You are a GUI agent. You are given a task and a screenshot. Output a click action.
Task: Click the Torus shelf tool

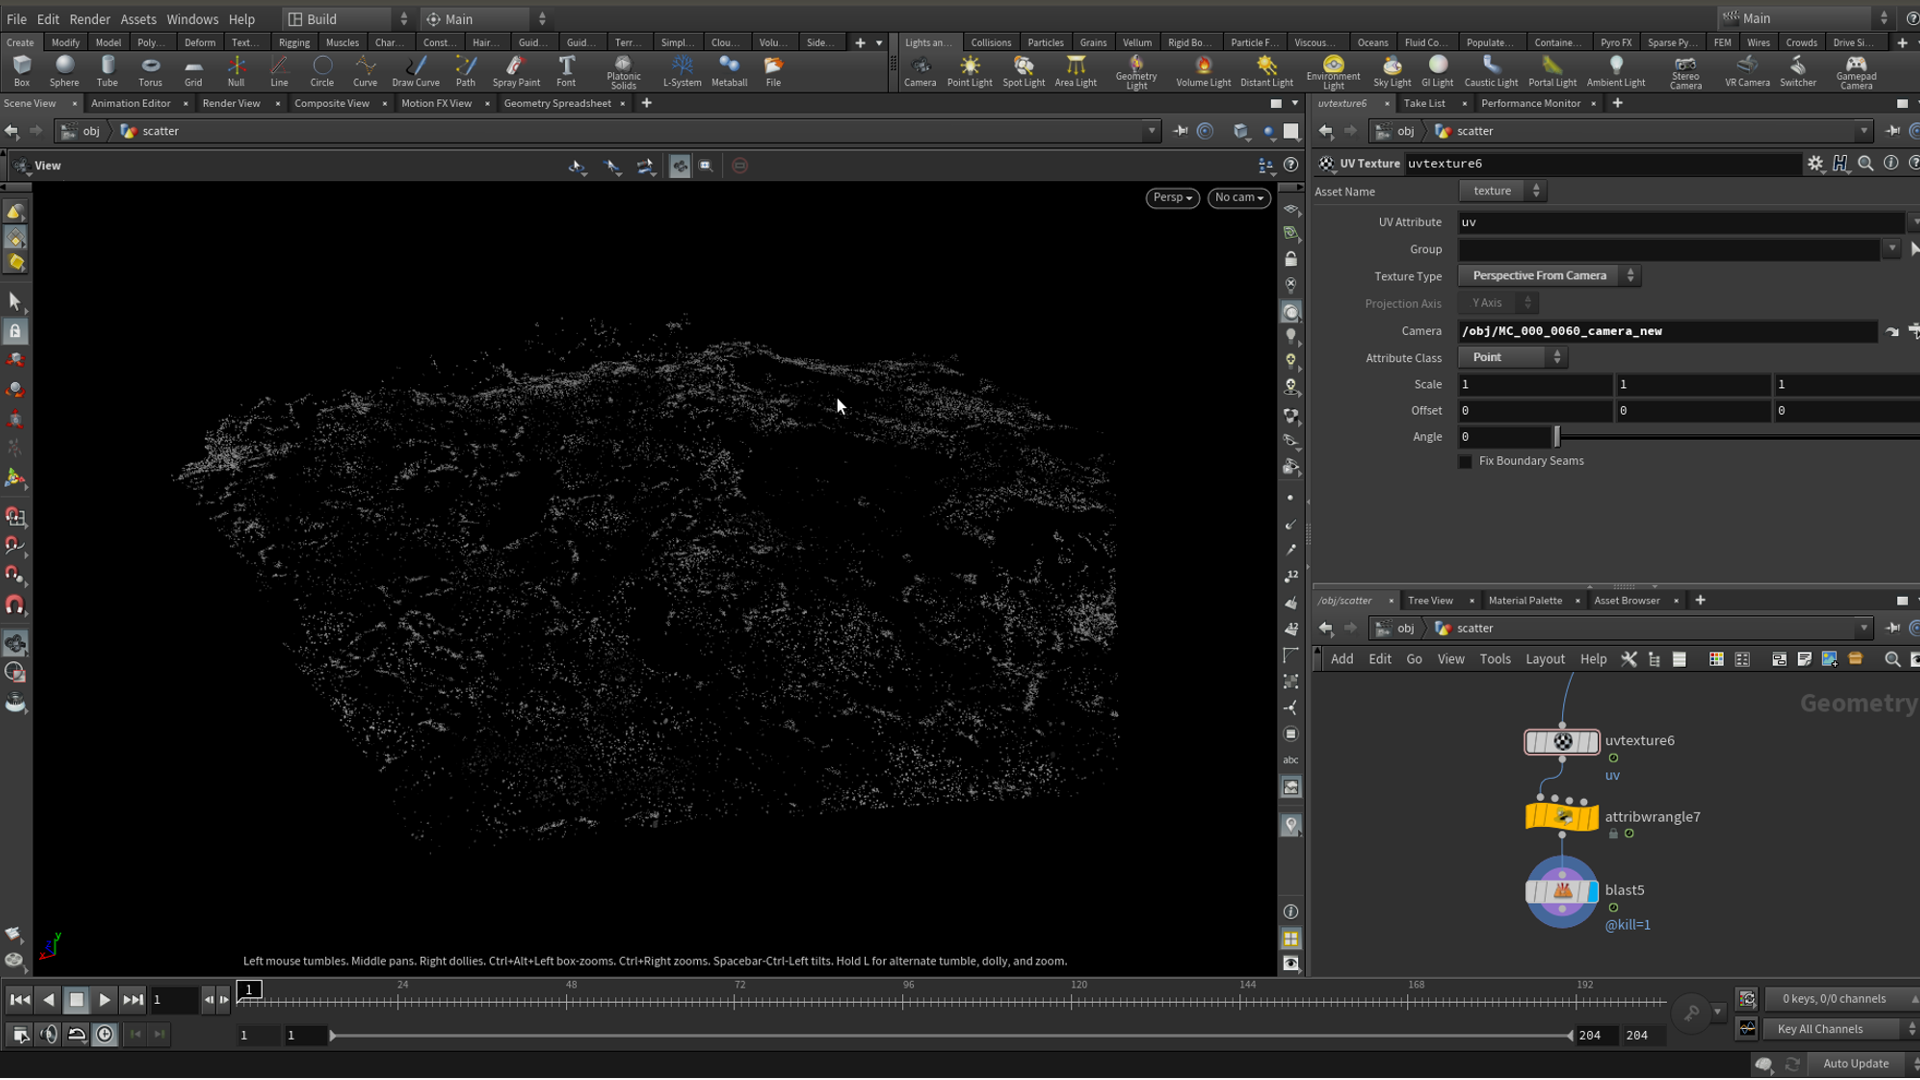coord(150,71)
